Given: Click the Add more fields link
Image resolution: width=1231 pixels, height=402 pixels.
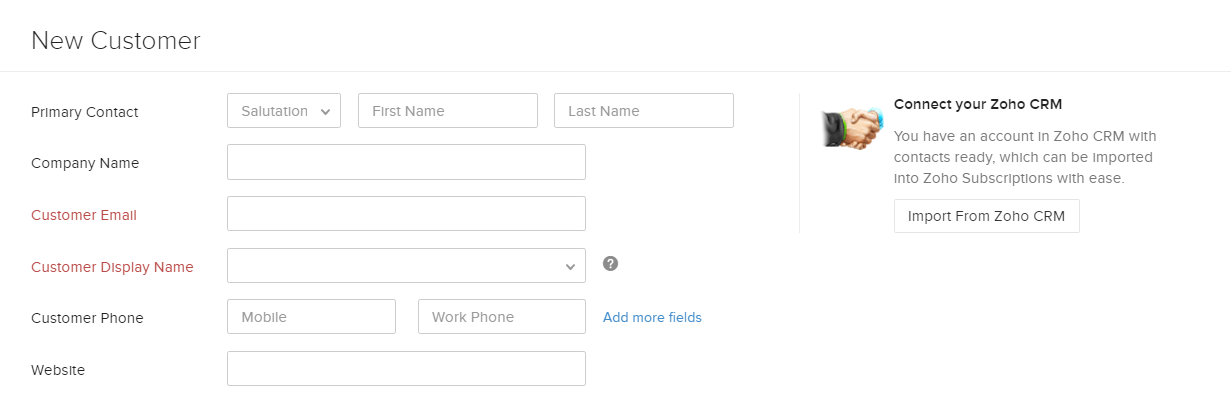Looking at the screenshot, I should (652, 318).
